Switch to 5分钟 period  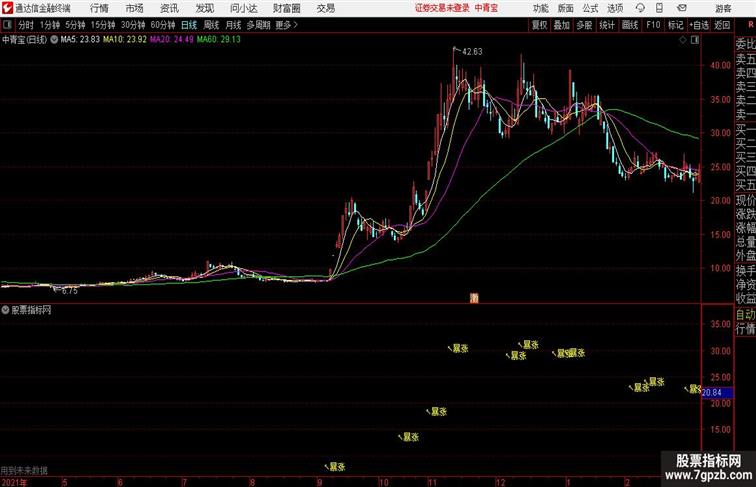coord(75,25)
